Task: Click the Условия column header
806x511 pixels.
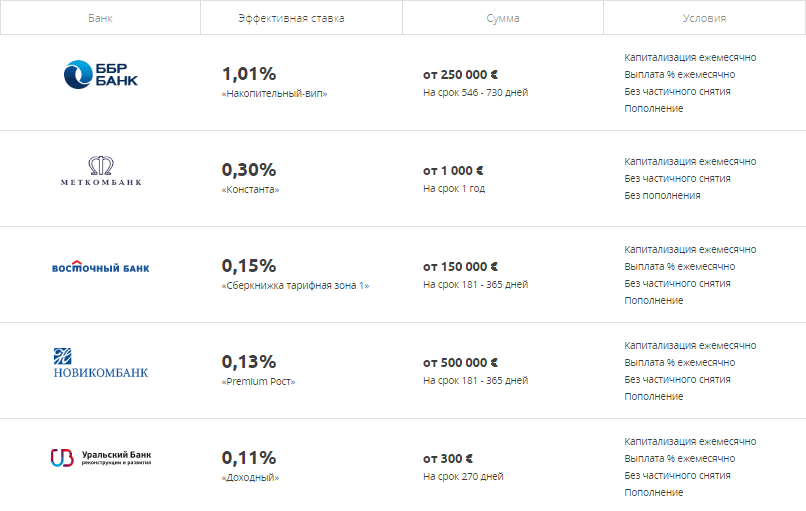Action: pyautogui.click(x=704, y=18)
